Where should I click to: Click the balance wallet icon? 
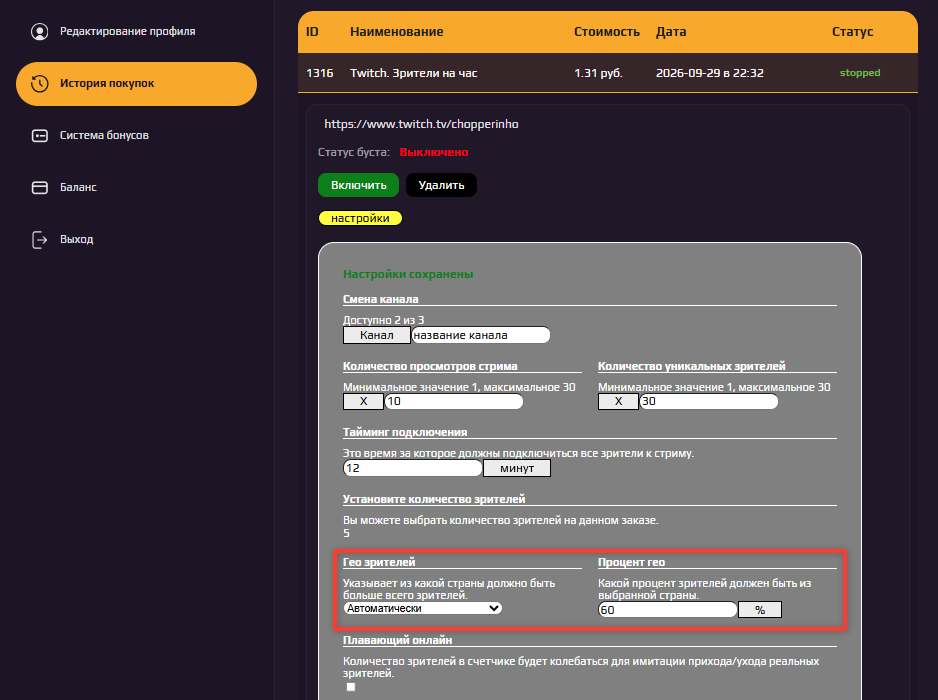pos(39,188)
